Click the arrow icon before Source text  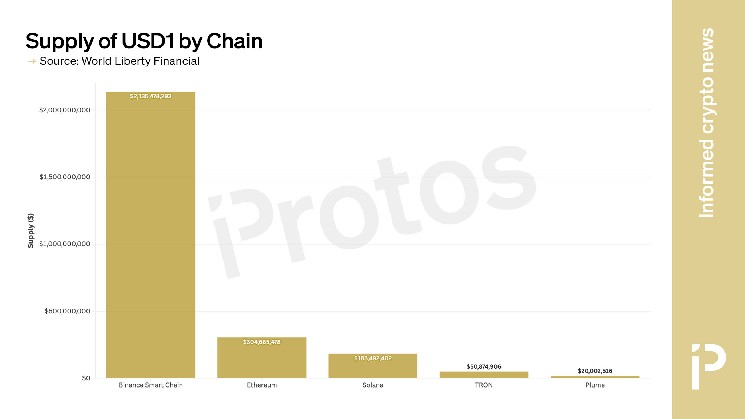click(x=30, y=62)
